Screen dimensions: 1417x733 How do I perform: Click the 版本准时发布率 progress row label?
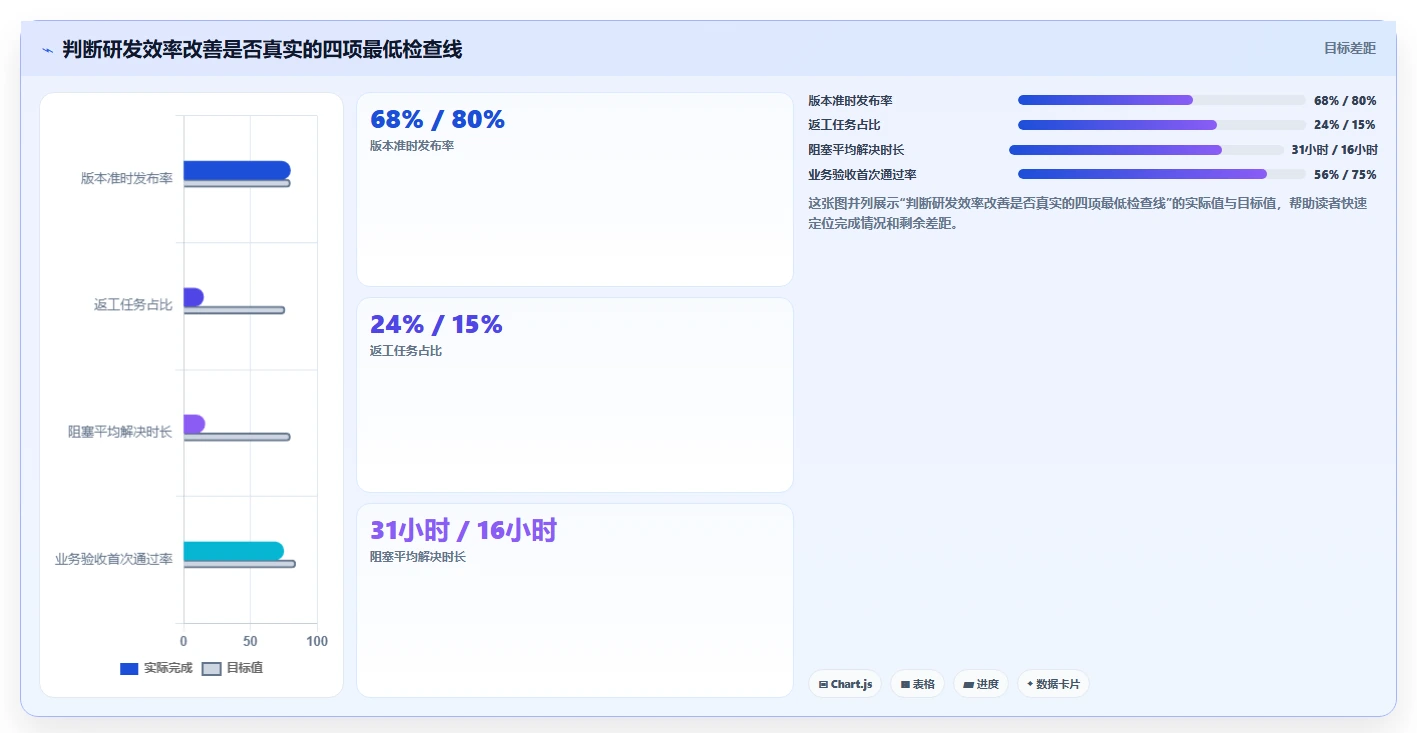click(850, 101)
